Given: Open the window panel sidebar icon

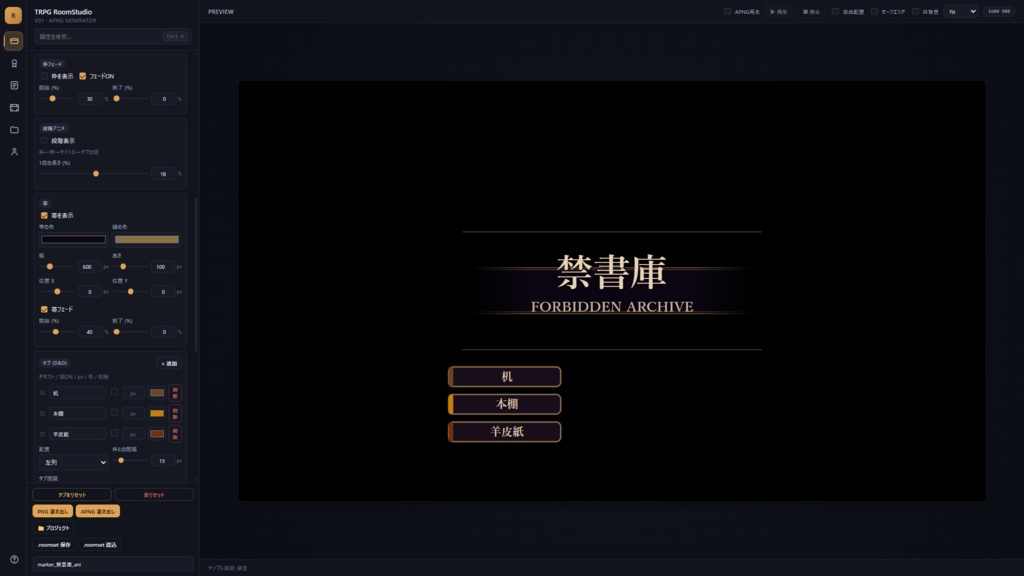Looking at the screenshot, I should [14, 108].
